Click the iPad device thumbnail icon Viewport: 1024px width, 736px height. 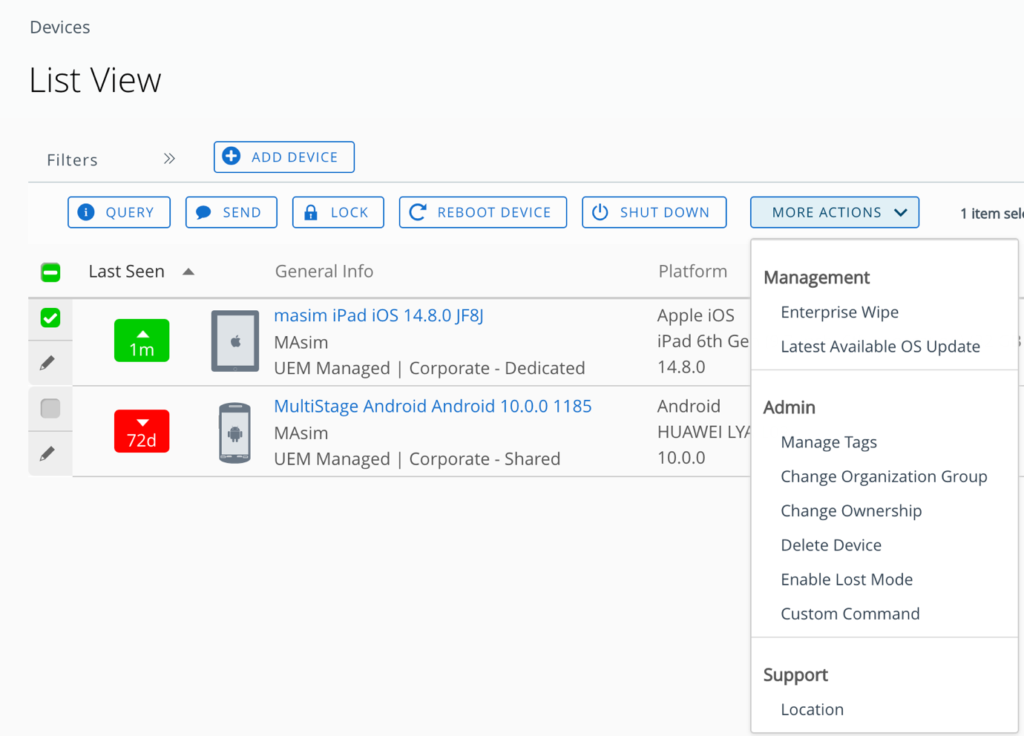[x=235, y=341]
